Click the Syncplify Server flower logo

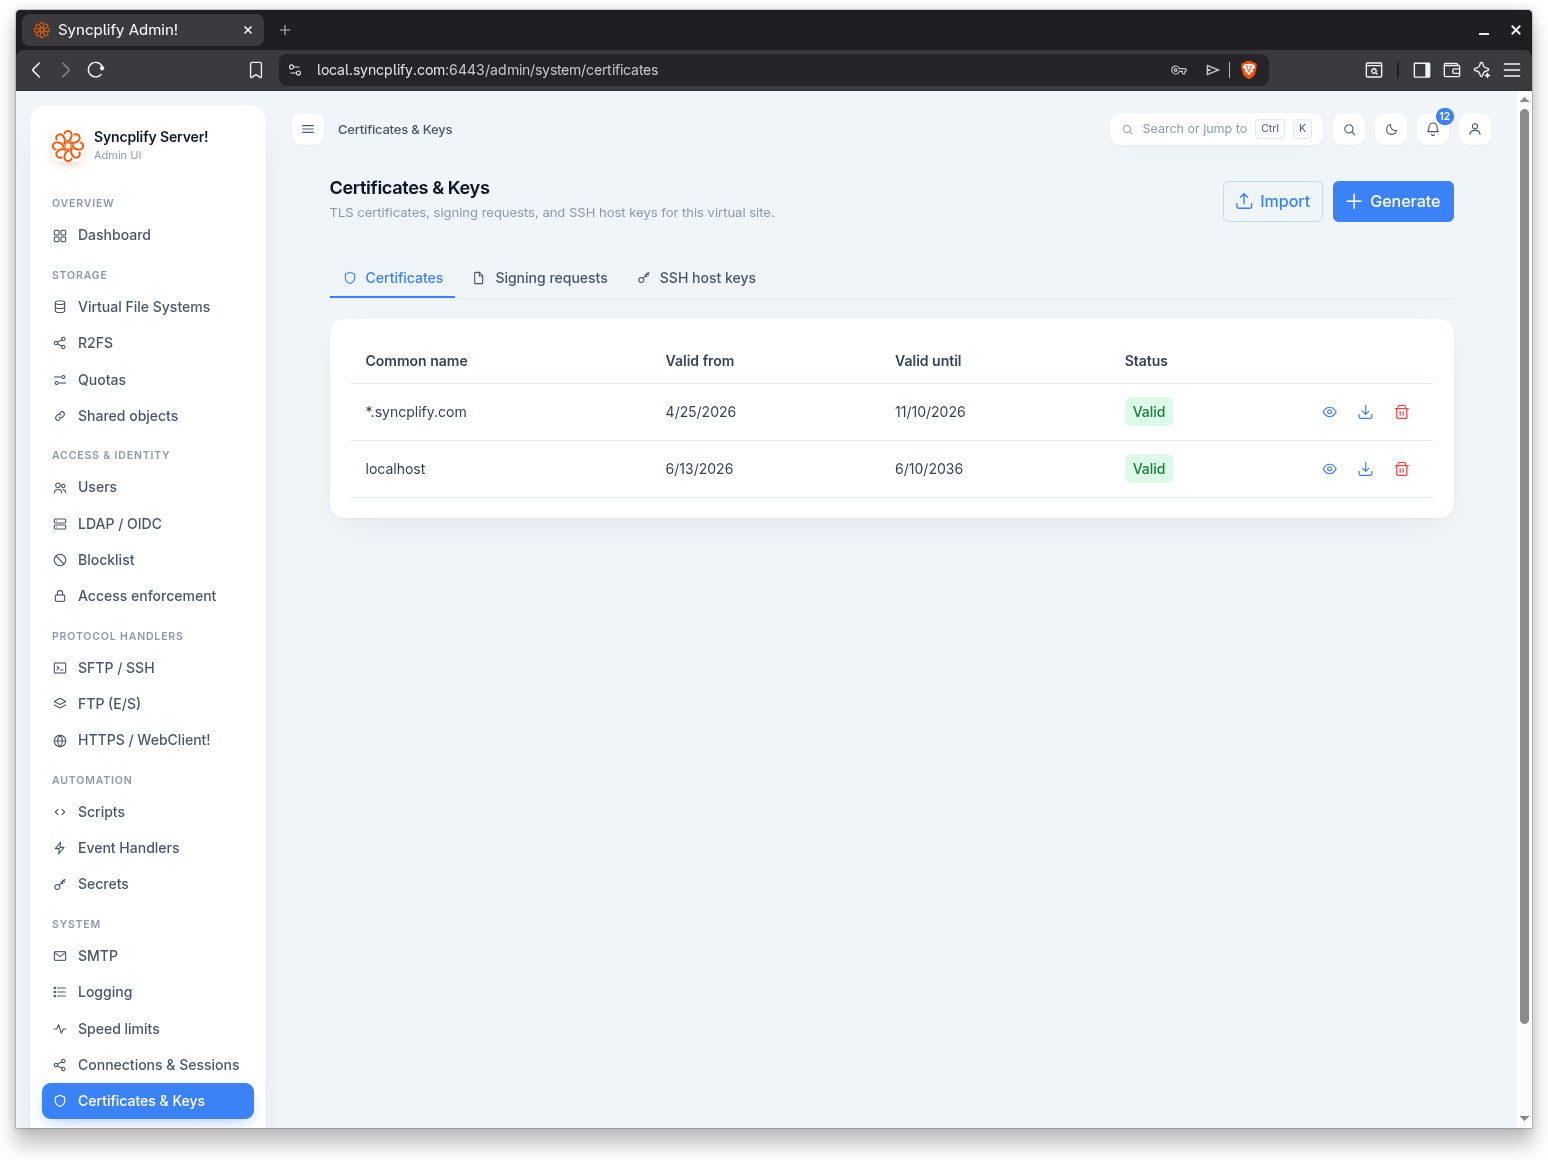click(68, 146)
